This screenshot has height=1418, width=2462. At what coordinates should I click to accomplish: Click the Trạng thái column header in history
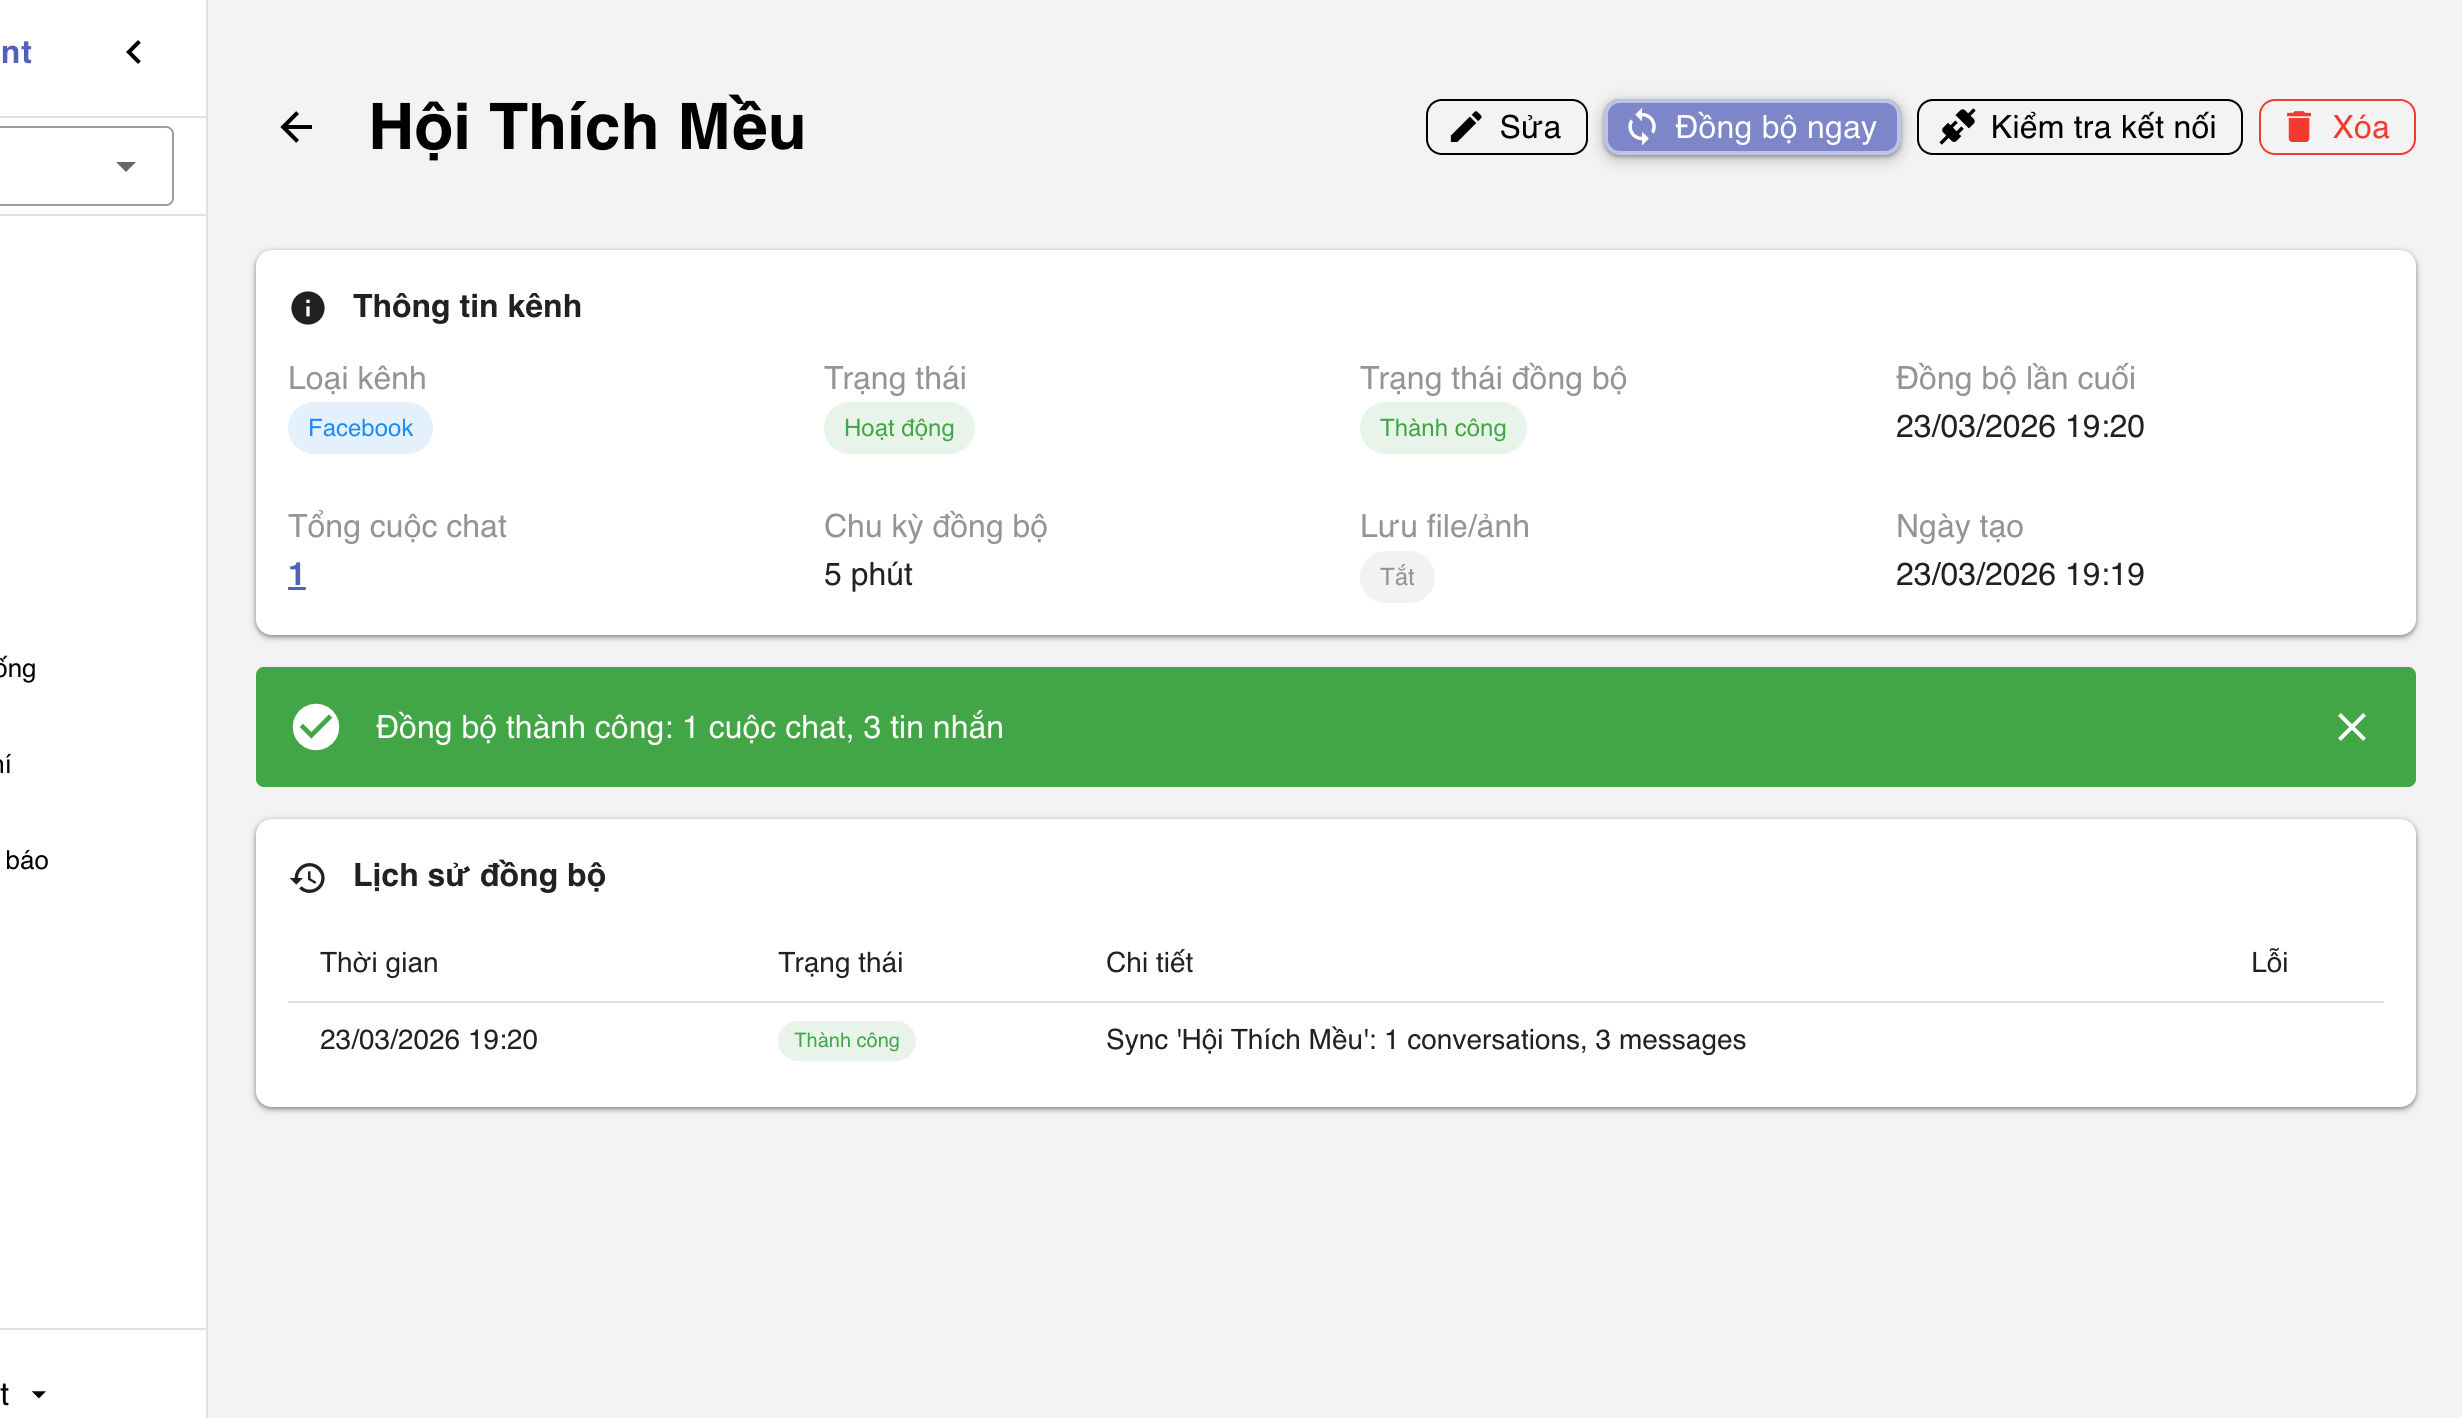tap(840, 962)
